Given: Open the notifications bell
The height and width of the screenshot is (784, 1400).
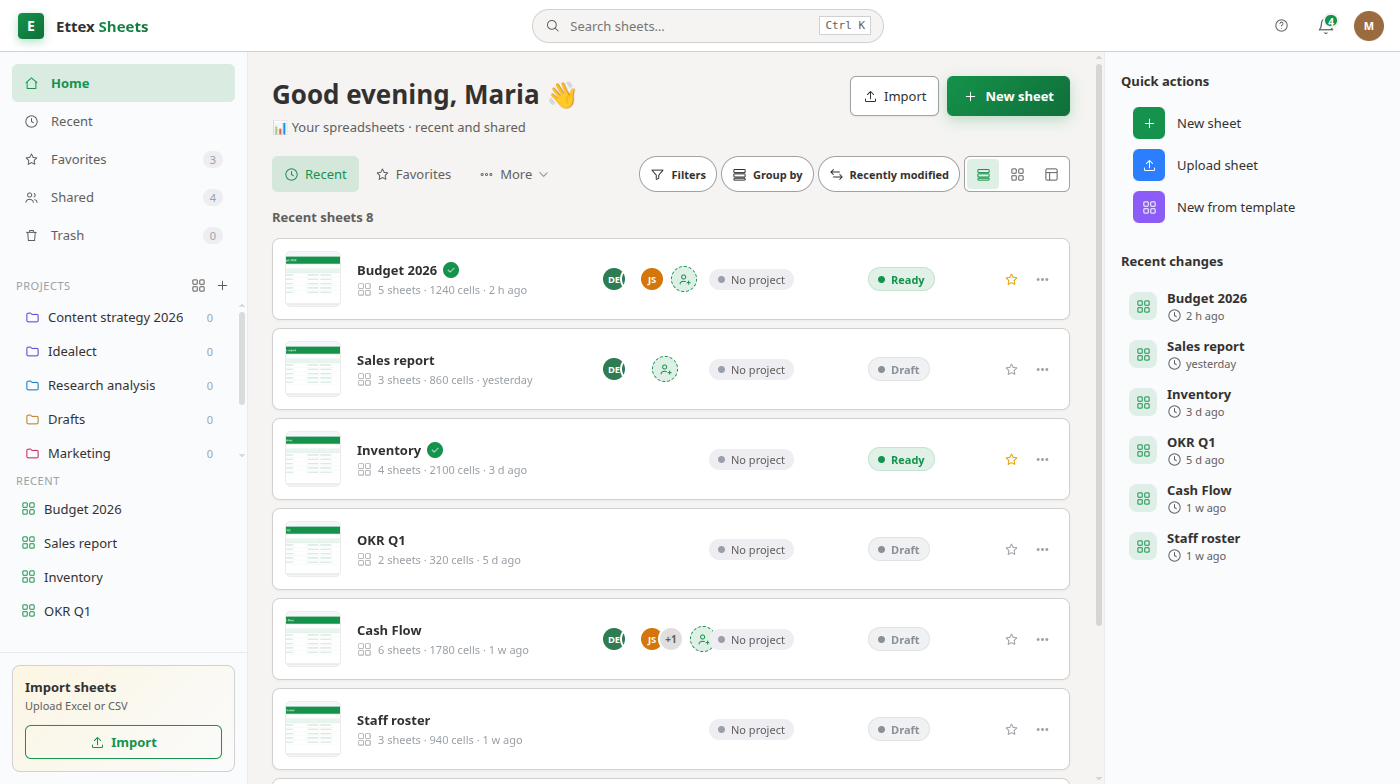Looking at the screenshot, I should pyautogui.click(x=1326, y=26).
